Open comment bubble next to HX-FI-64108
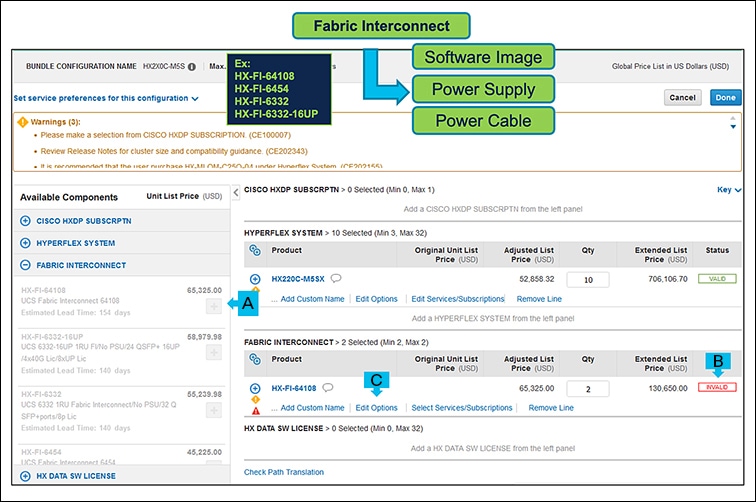 click(x=328, y=387)
